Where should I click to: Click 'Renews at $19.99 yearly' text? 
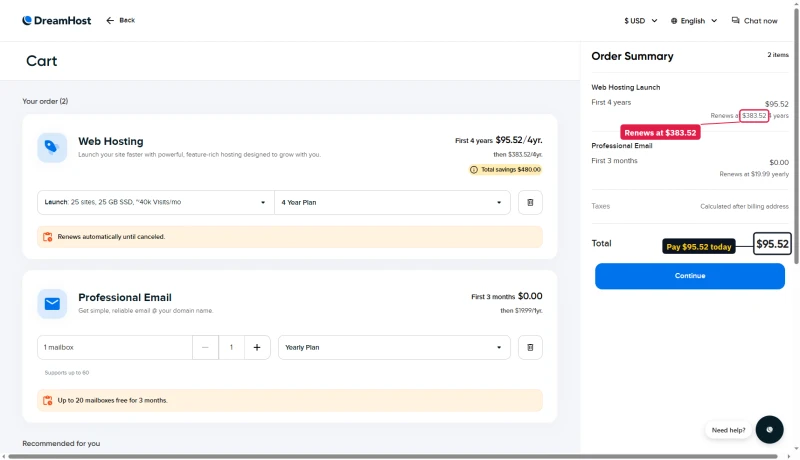click(754, 174)
